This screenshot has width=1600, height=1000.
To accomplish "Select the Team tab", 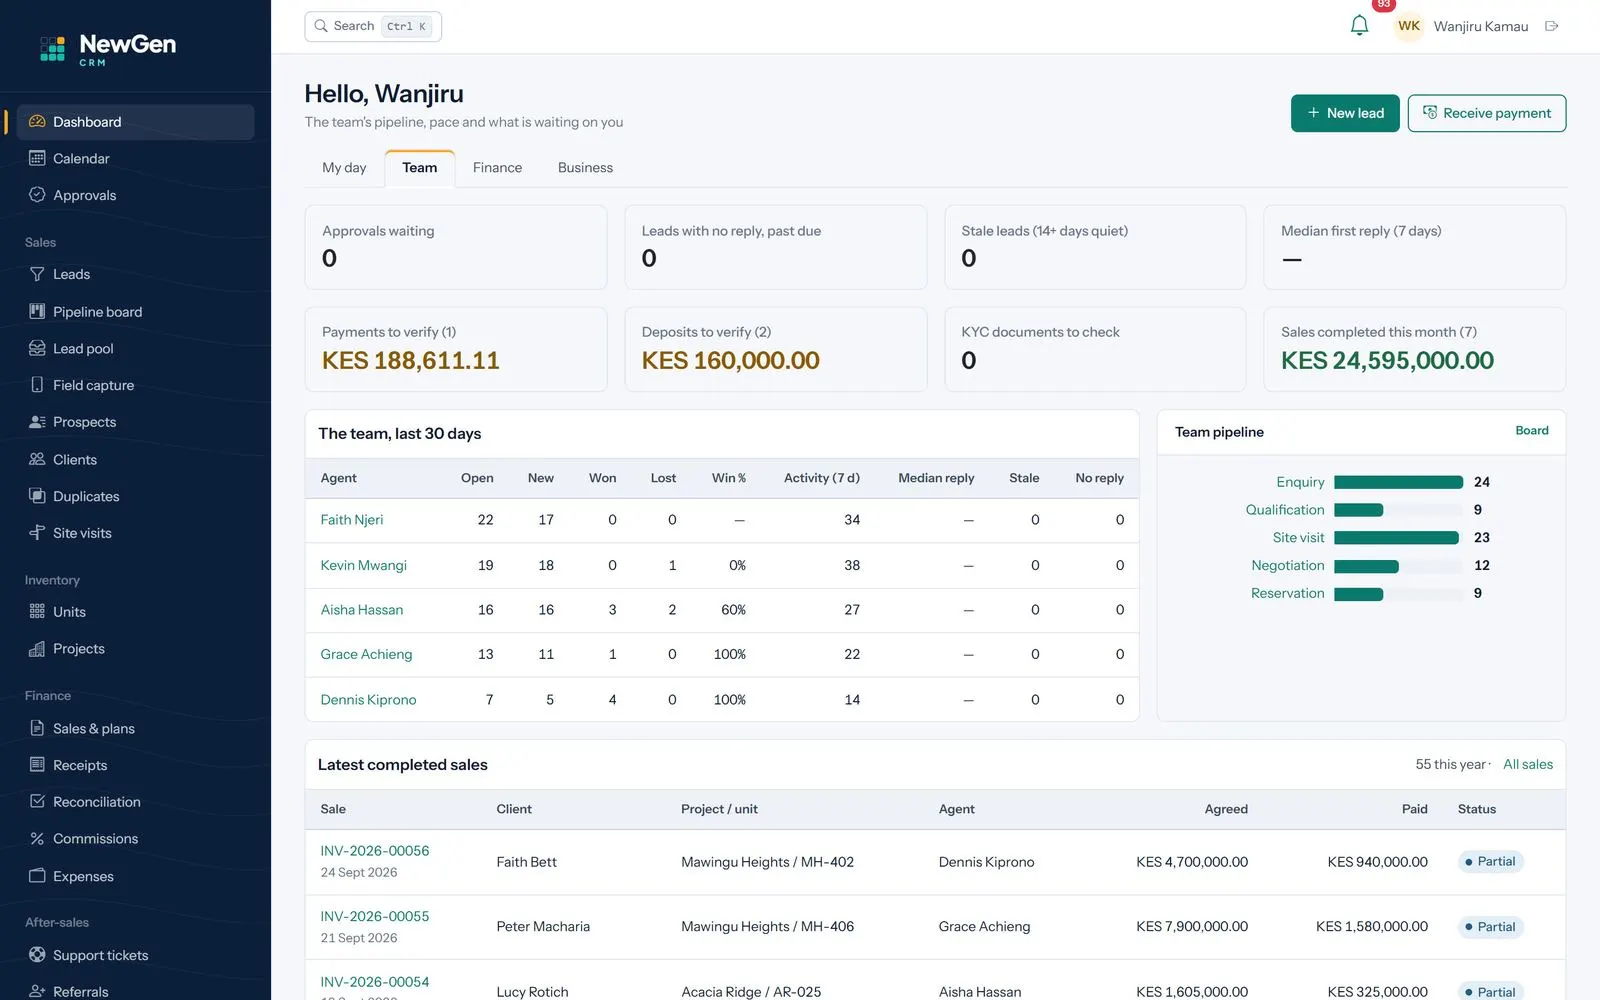I will [x=420, y=168].
